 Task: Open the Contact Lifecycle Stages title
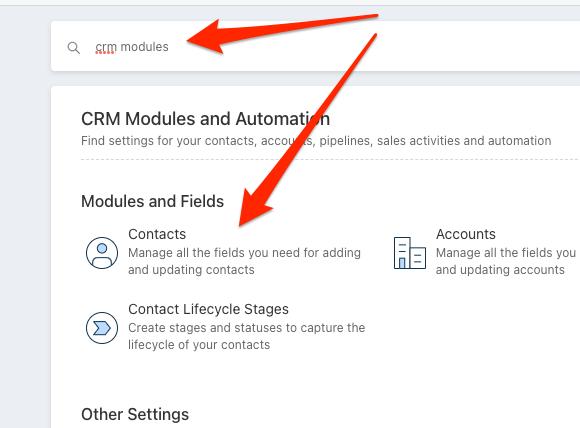click(x=208, y=309)
